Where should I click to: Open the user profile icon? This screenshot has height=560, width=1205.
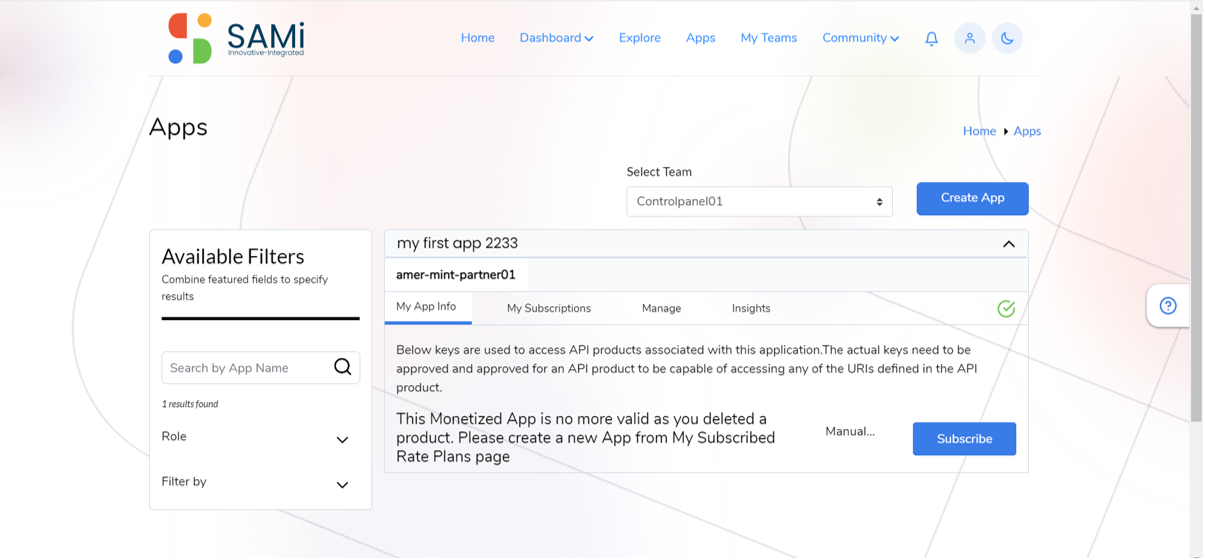tap(969, 38)
